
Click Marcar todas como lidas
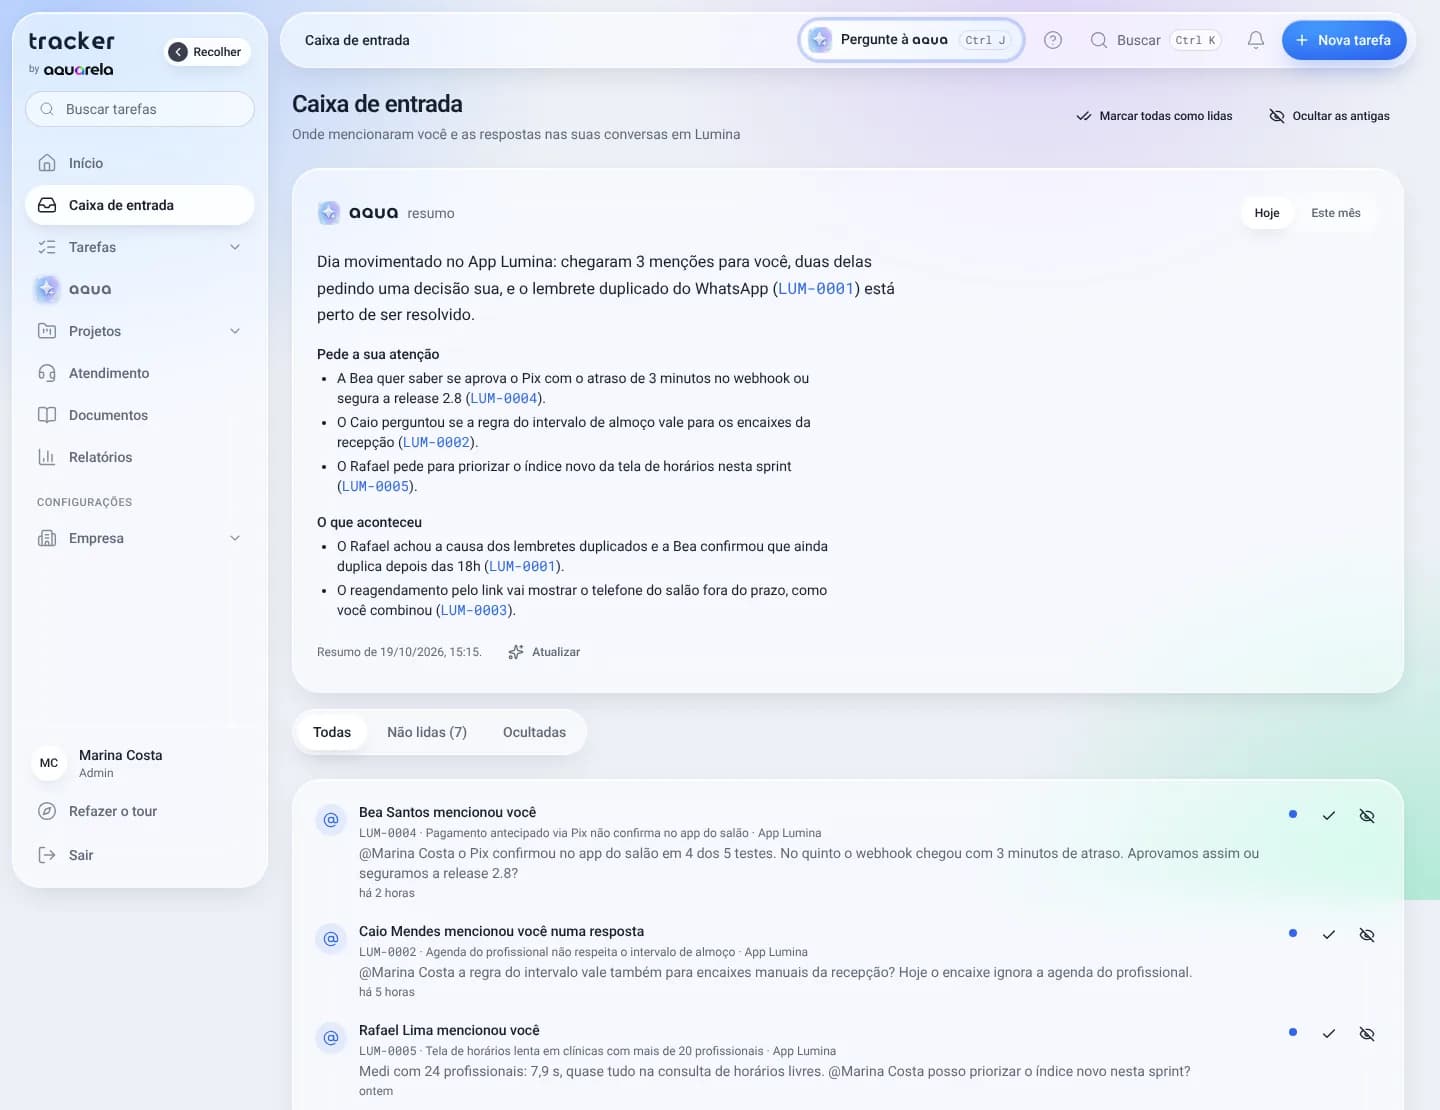1154,116
